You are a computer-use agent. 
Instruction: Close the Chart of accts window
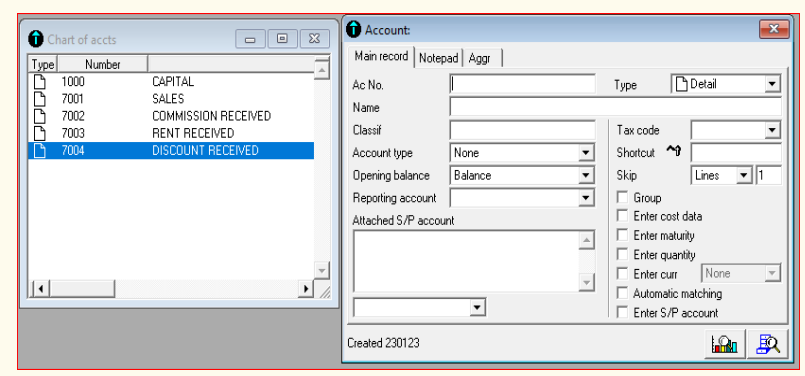pyautogui.click(x=315, y=39)
